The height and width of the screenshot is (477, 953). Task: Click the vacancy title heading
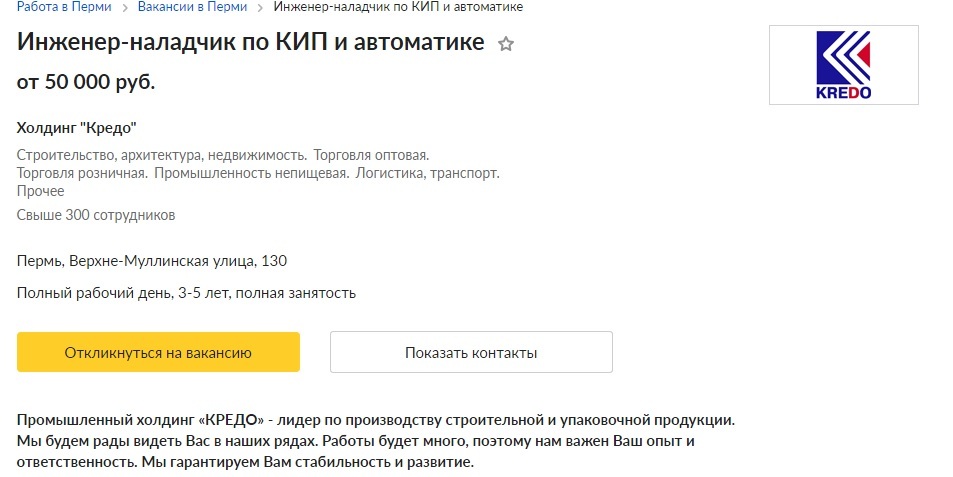tap(250, 43)
